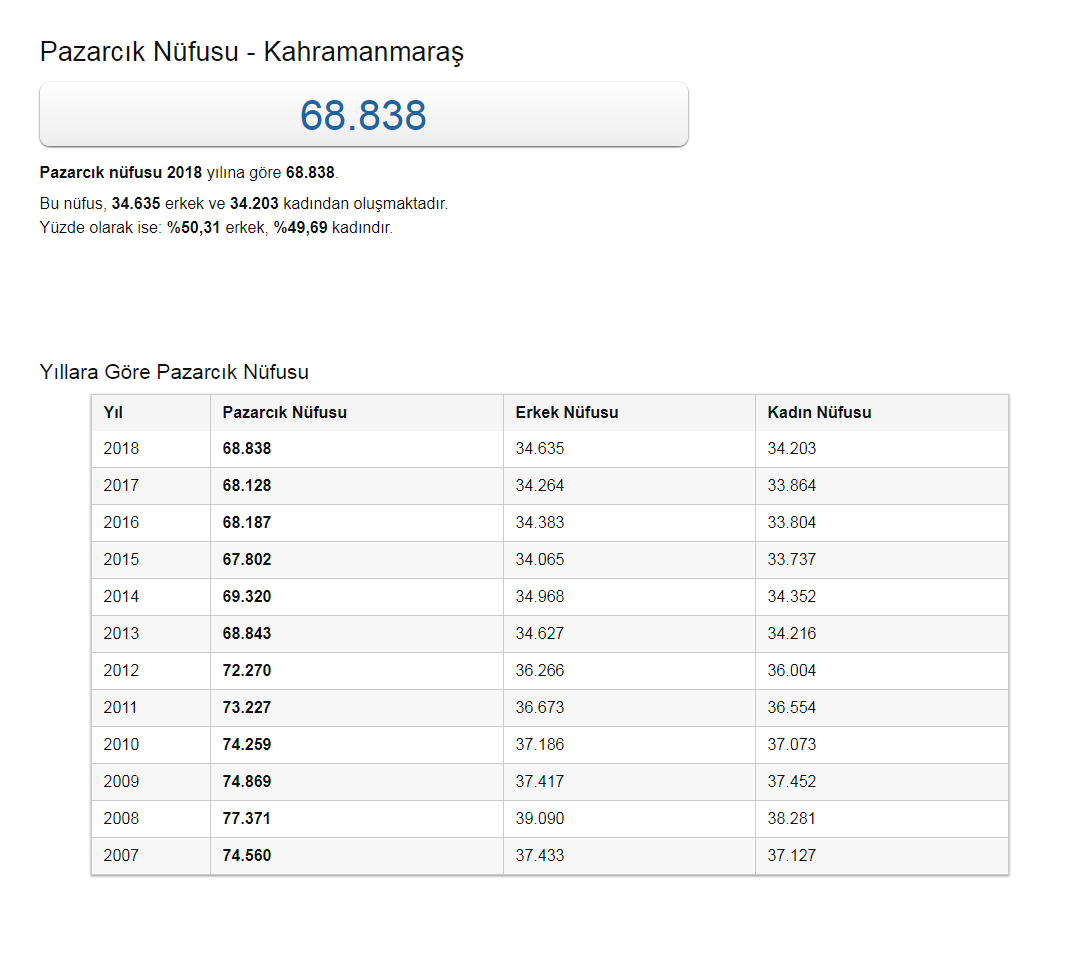
Task: Click population value 68.187
Action: click(x=247, y=523)
